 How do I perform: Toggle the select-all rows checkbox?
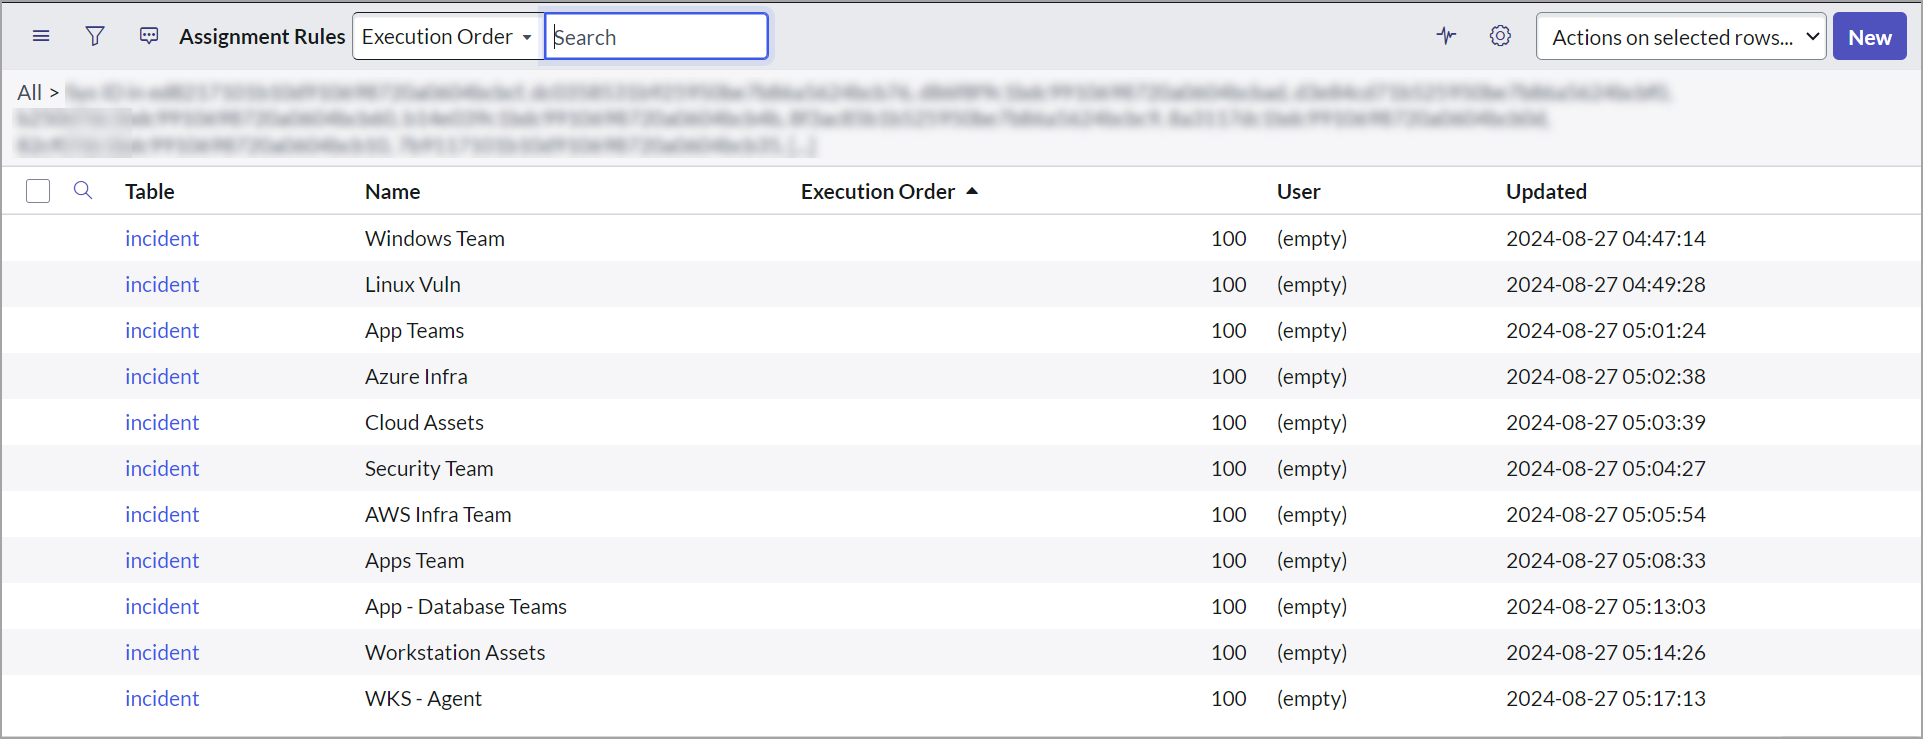coord(38,191)
